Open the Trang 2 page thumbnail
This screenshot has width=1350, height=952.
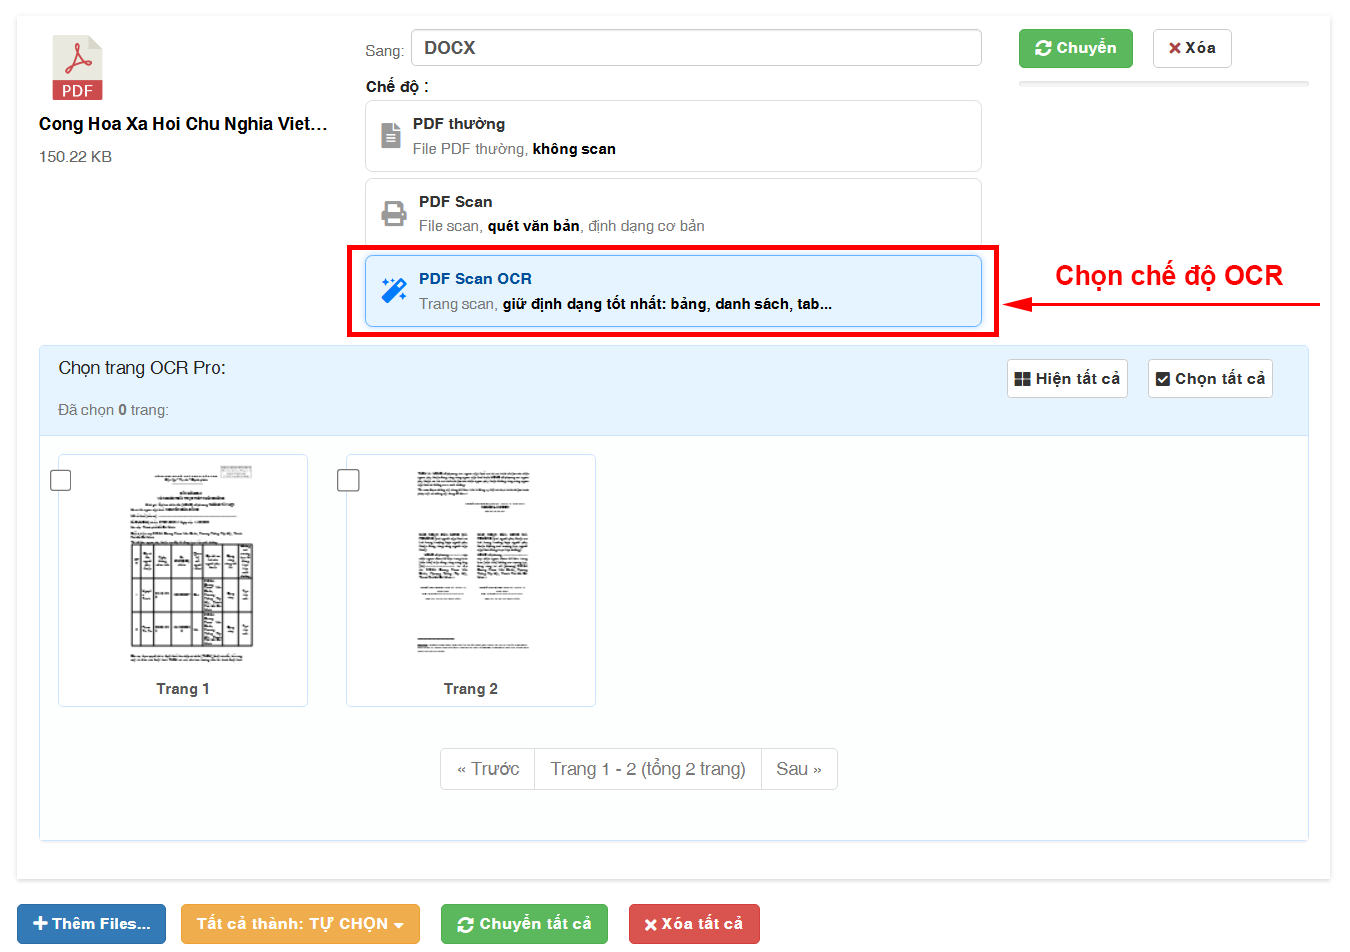coord(472,565)
